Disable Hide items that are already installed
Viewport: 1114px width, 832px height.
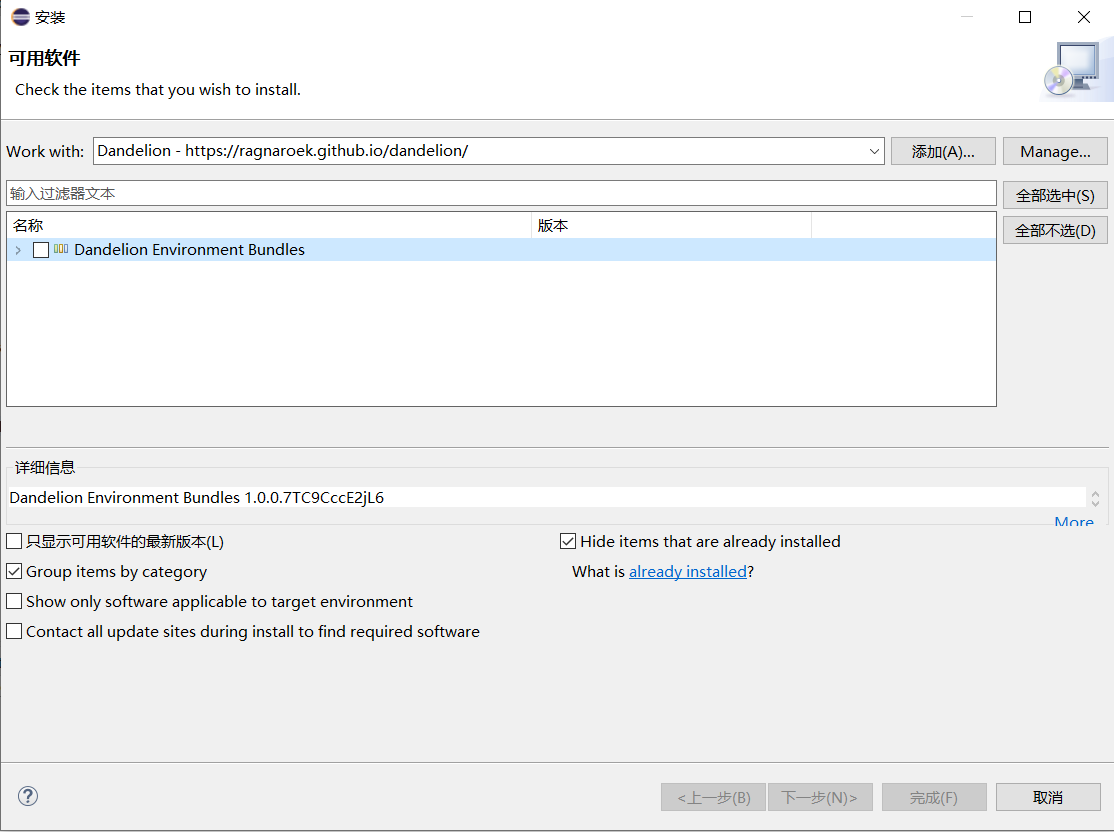pos(568,542)
